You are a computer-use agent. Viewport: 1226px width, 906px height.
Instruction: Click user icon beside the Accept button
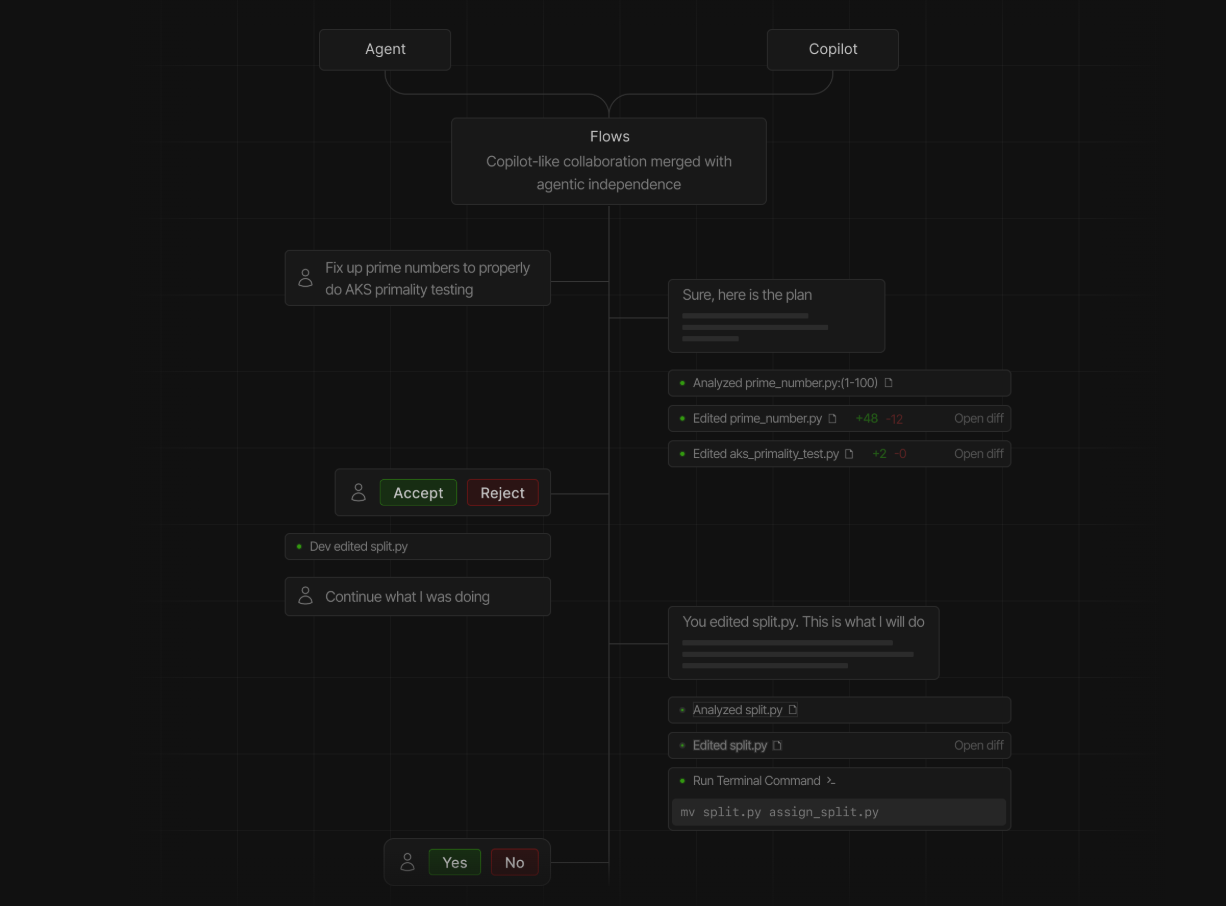tap(358, 493)
